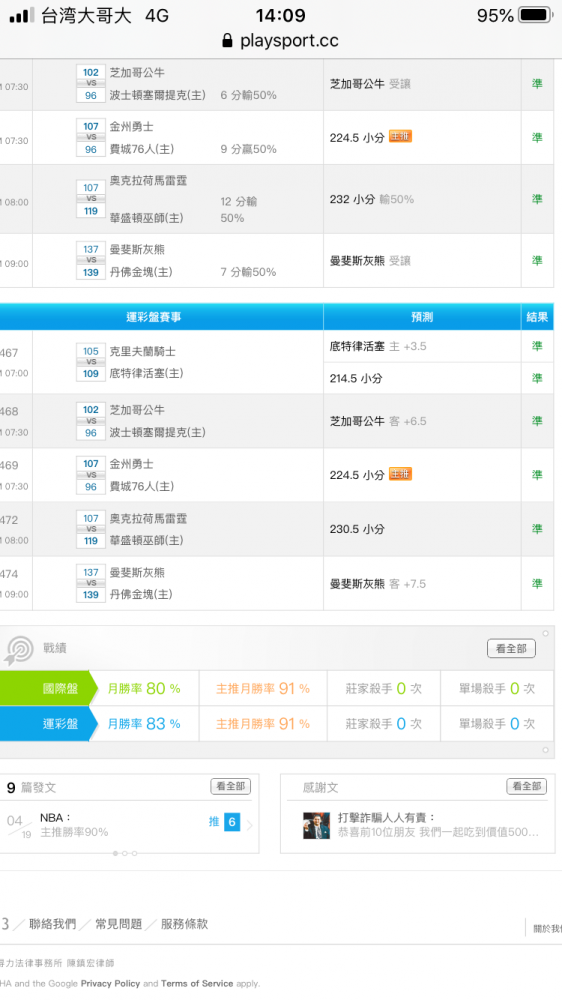The image size is (562, 1000).
Task: Select the user avatar in 感謝文
Action: [x=316, y=825]
